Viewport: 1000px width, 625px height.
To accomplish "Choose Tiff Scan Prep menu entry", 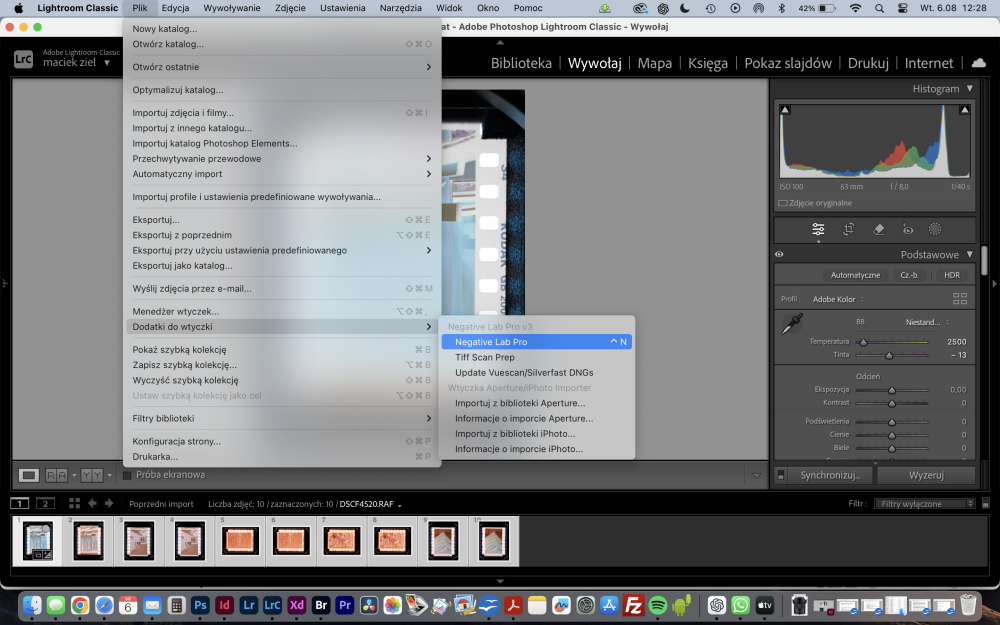I will tap(537, 357).
